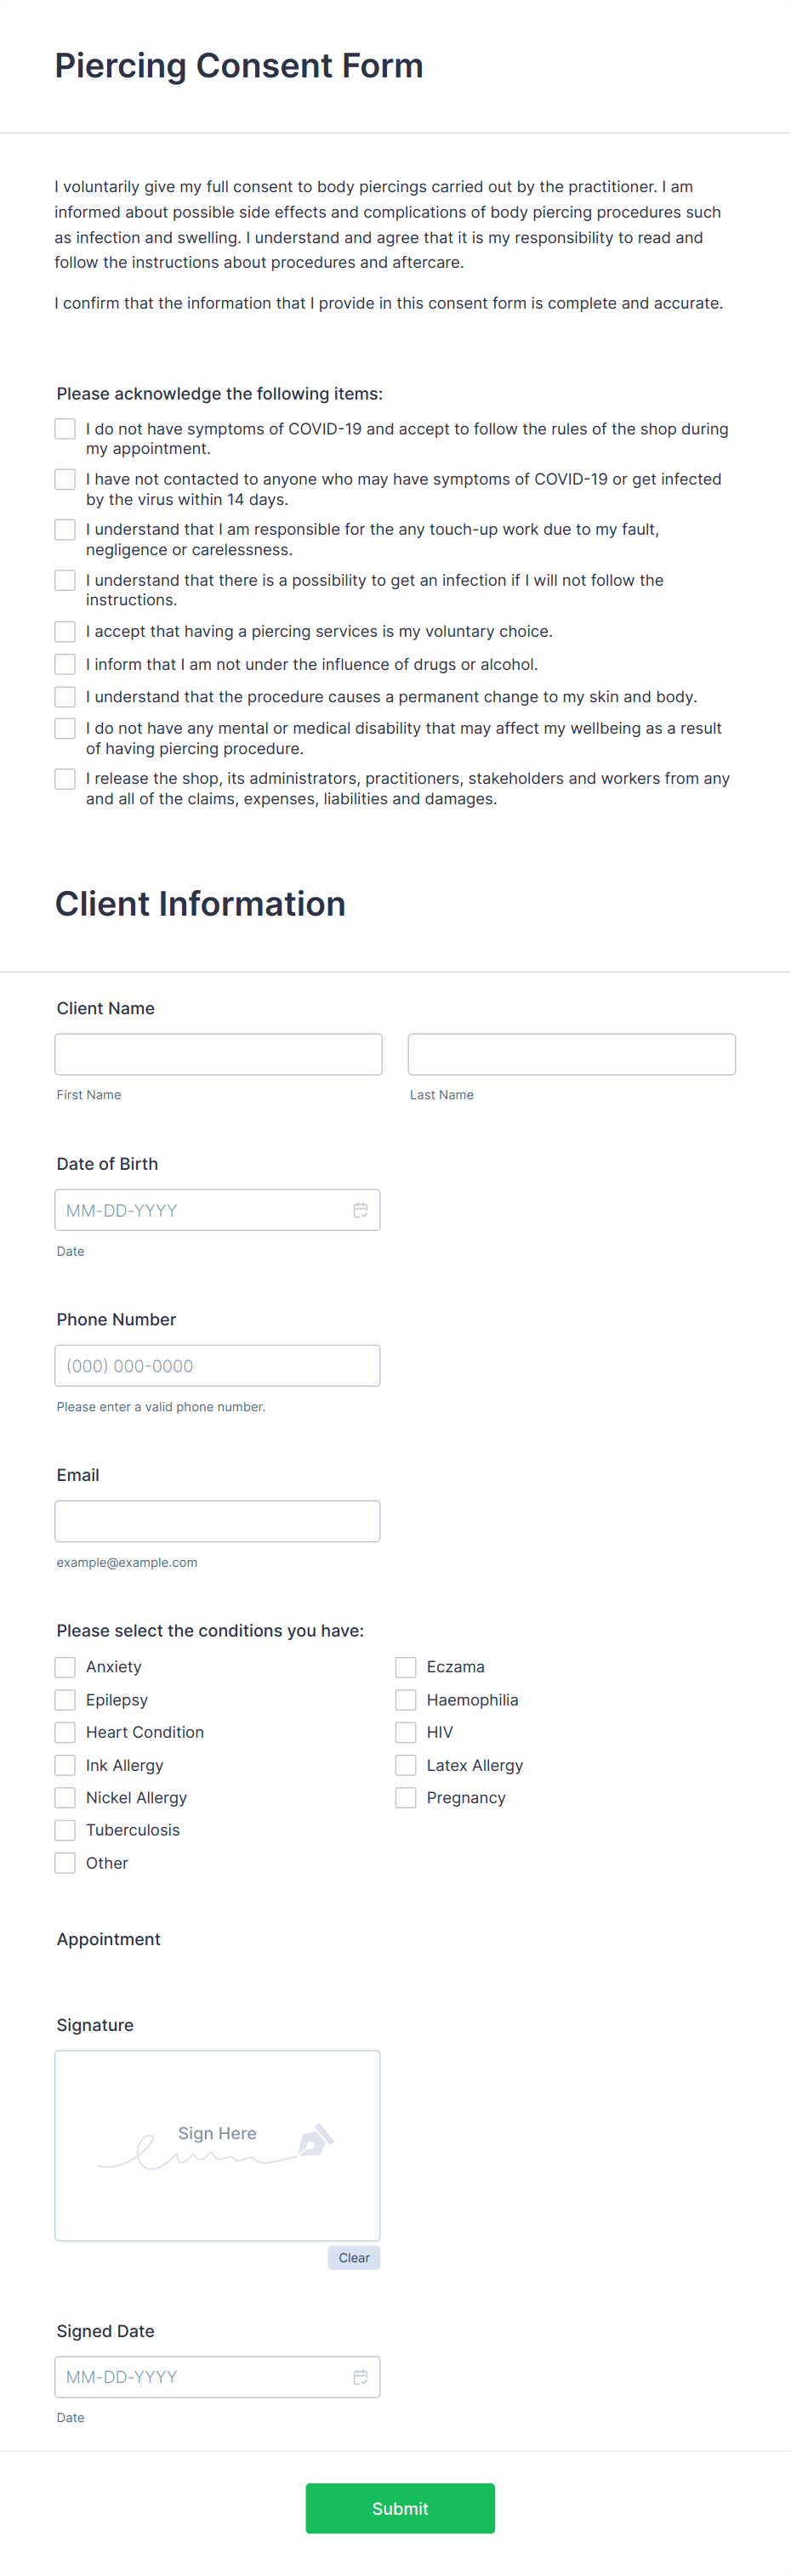
Task: Check the Other condition option
Action: (65, 1863)
